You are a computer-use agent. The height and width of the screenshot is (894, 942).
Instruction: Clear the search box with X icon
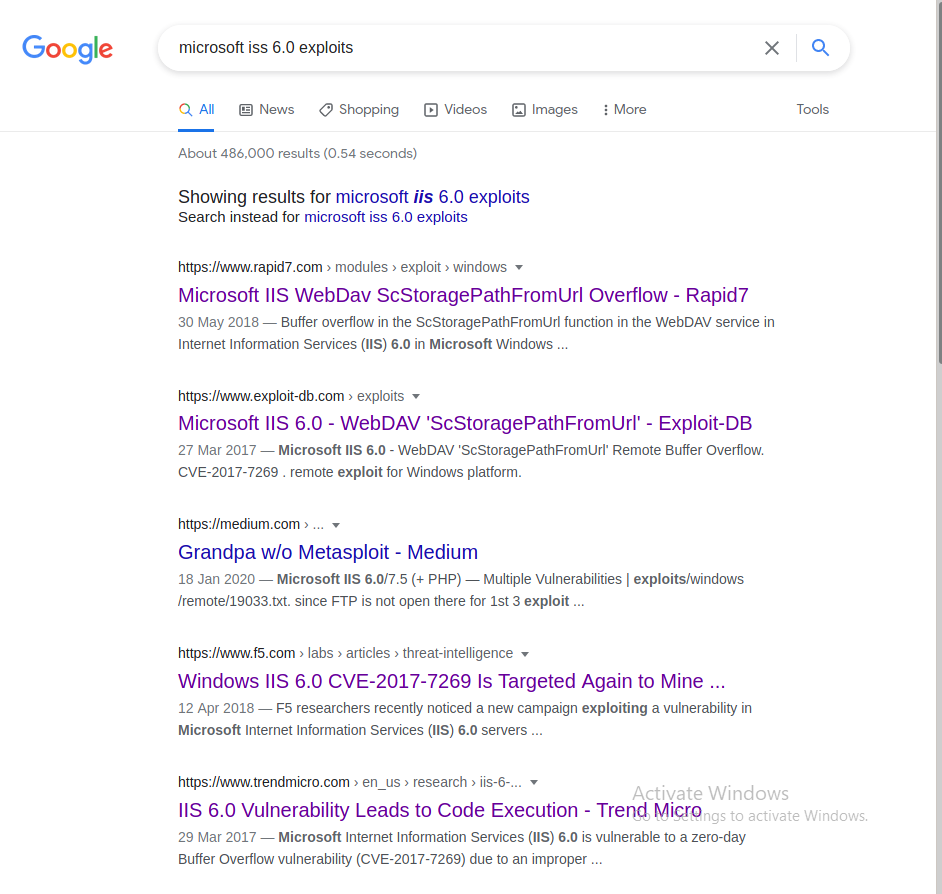772,48
